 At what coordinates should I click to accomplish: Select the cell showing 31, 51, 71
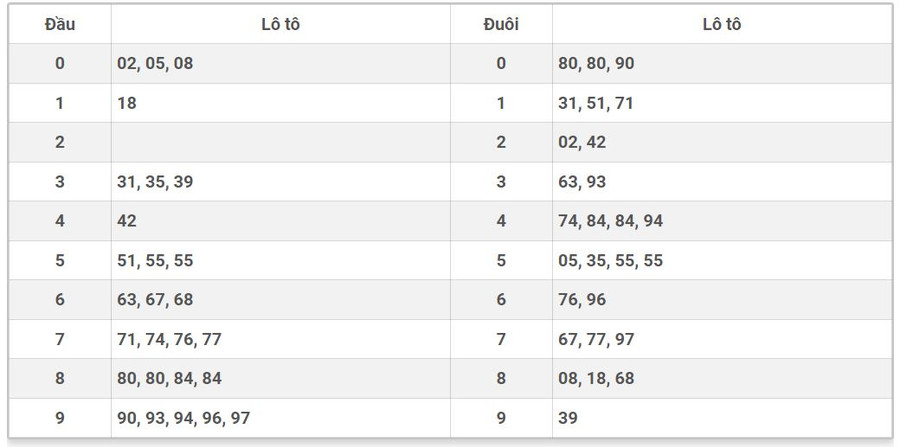click(596, 103)
